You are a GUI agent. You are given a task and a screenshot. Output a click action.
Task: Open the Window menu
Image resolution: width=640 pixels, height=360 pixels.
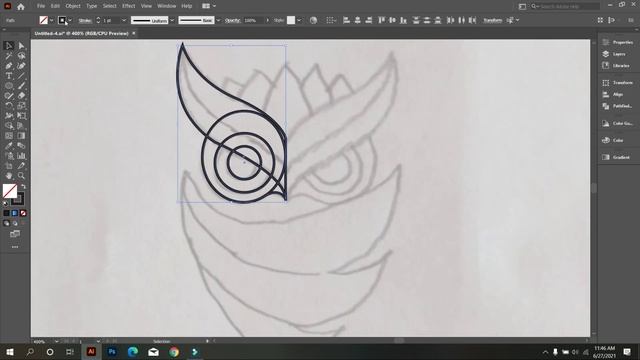(167, 6)
